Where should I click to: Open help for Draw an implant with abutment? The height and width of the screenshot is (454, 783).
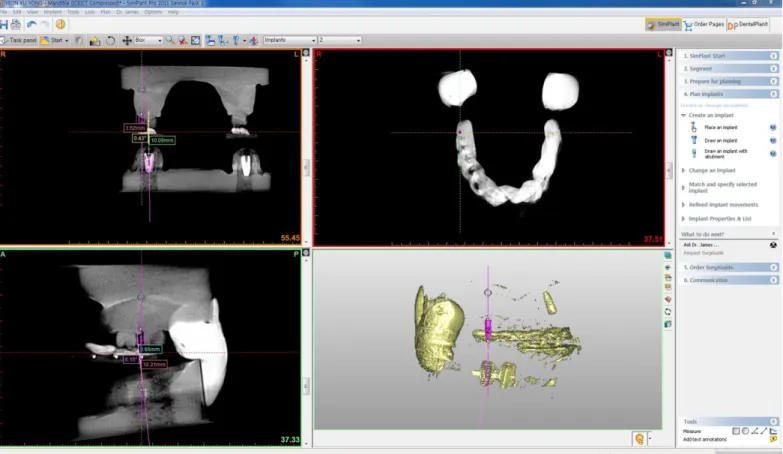point(773,153)
